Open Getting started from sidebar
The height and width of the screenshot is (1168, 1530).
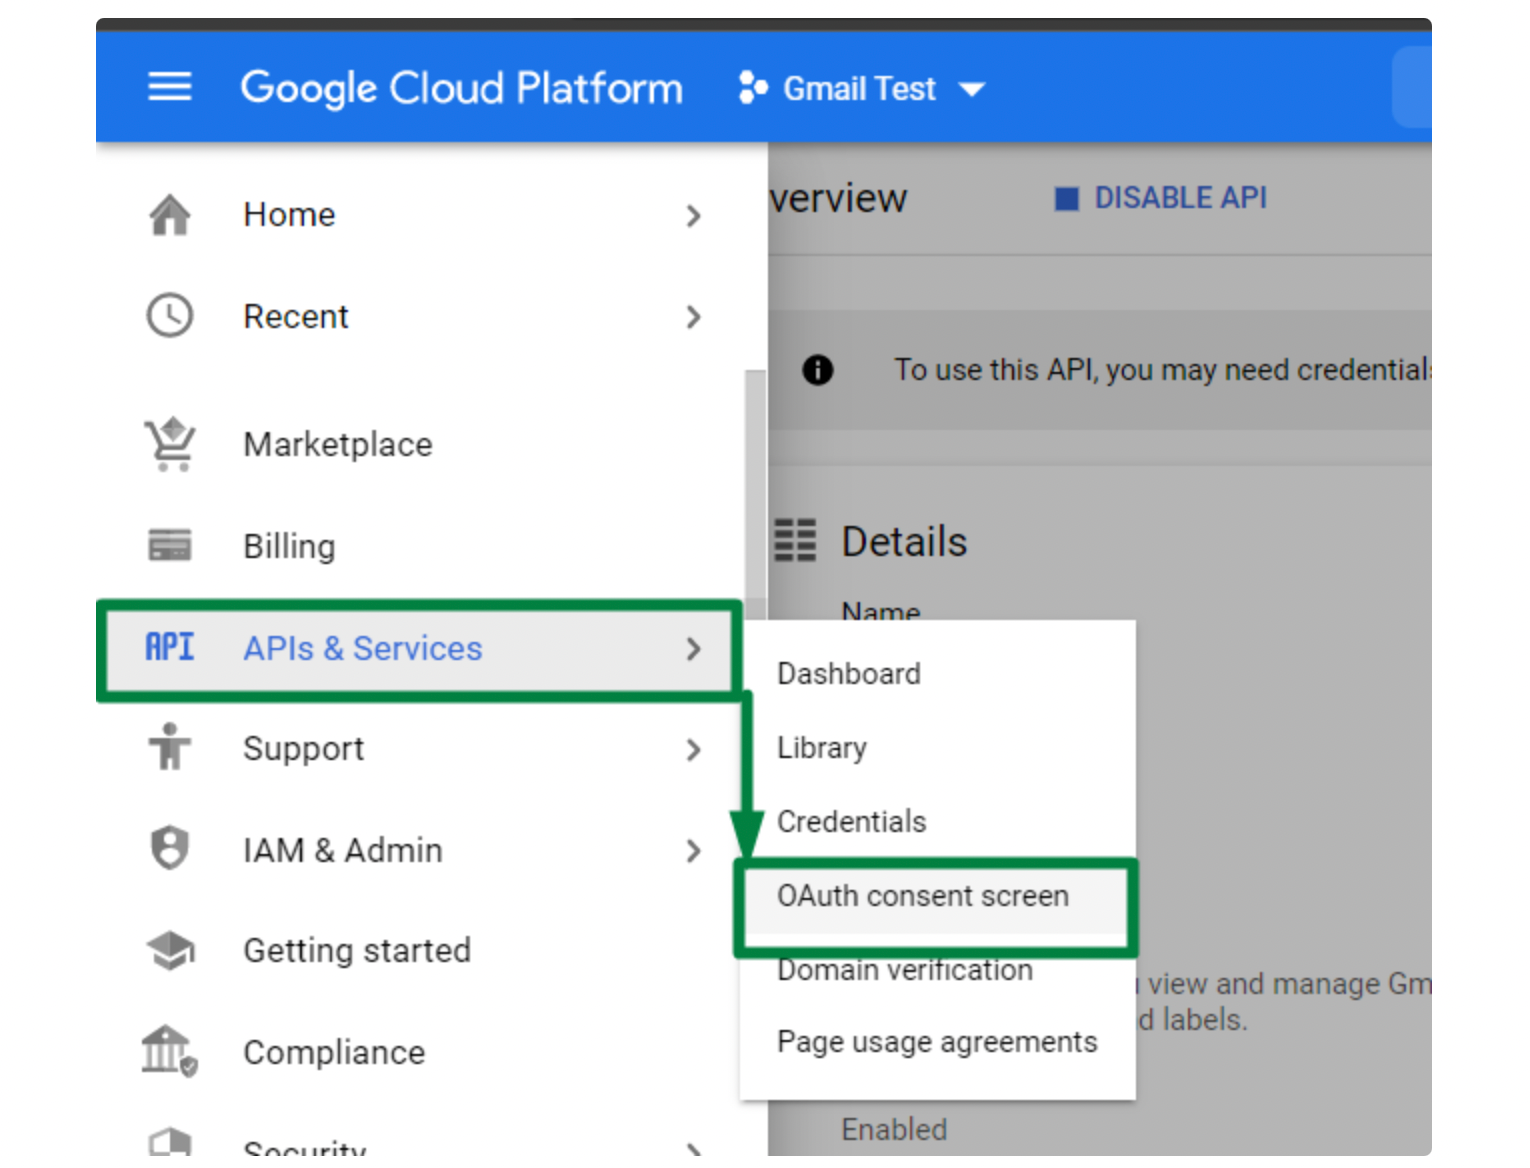[357, 951]
